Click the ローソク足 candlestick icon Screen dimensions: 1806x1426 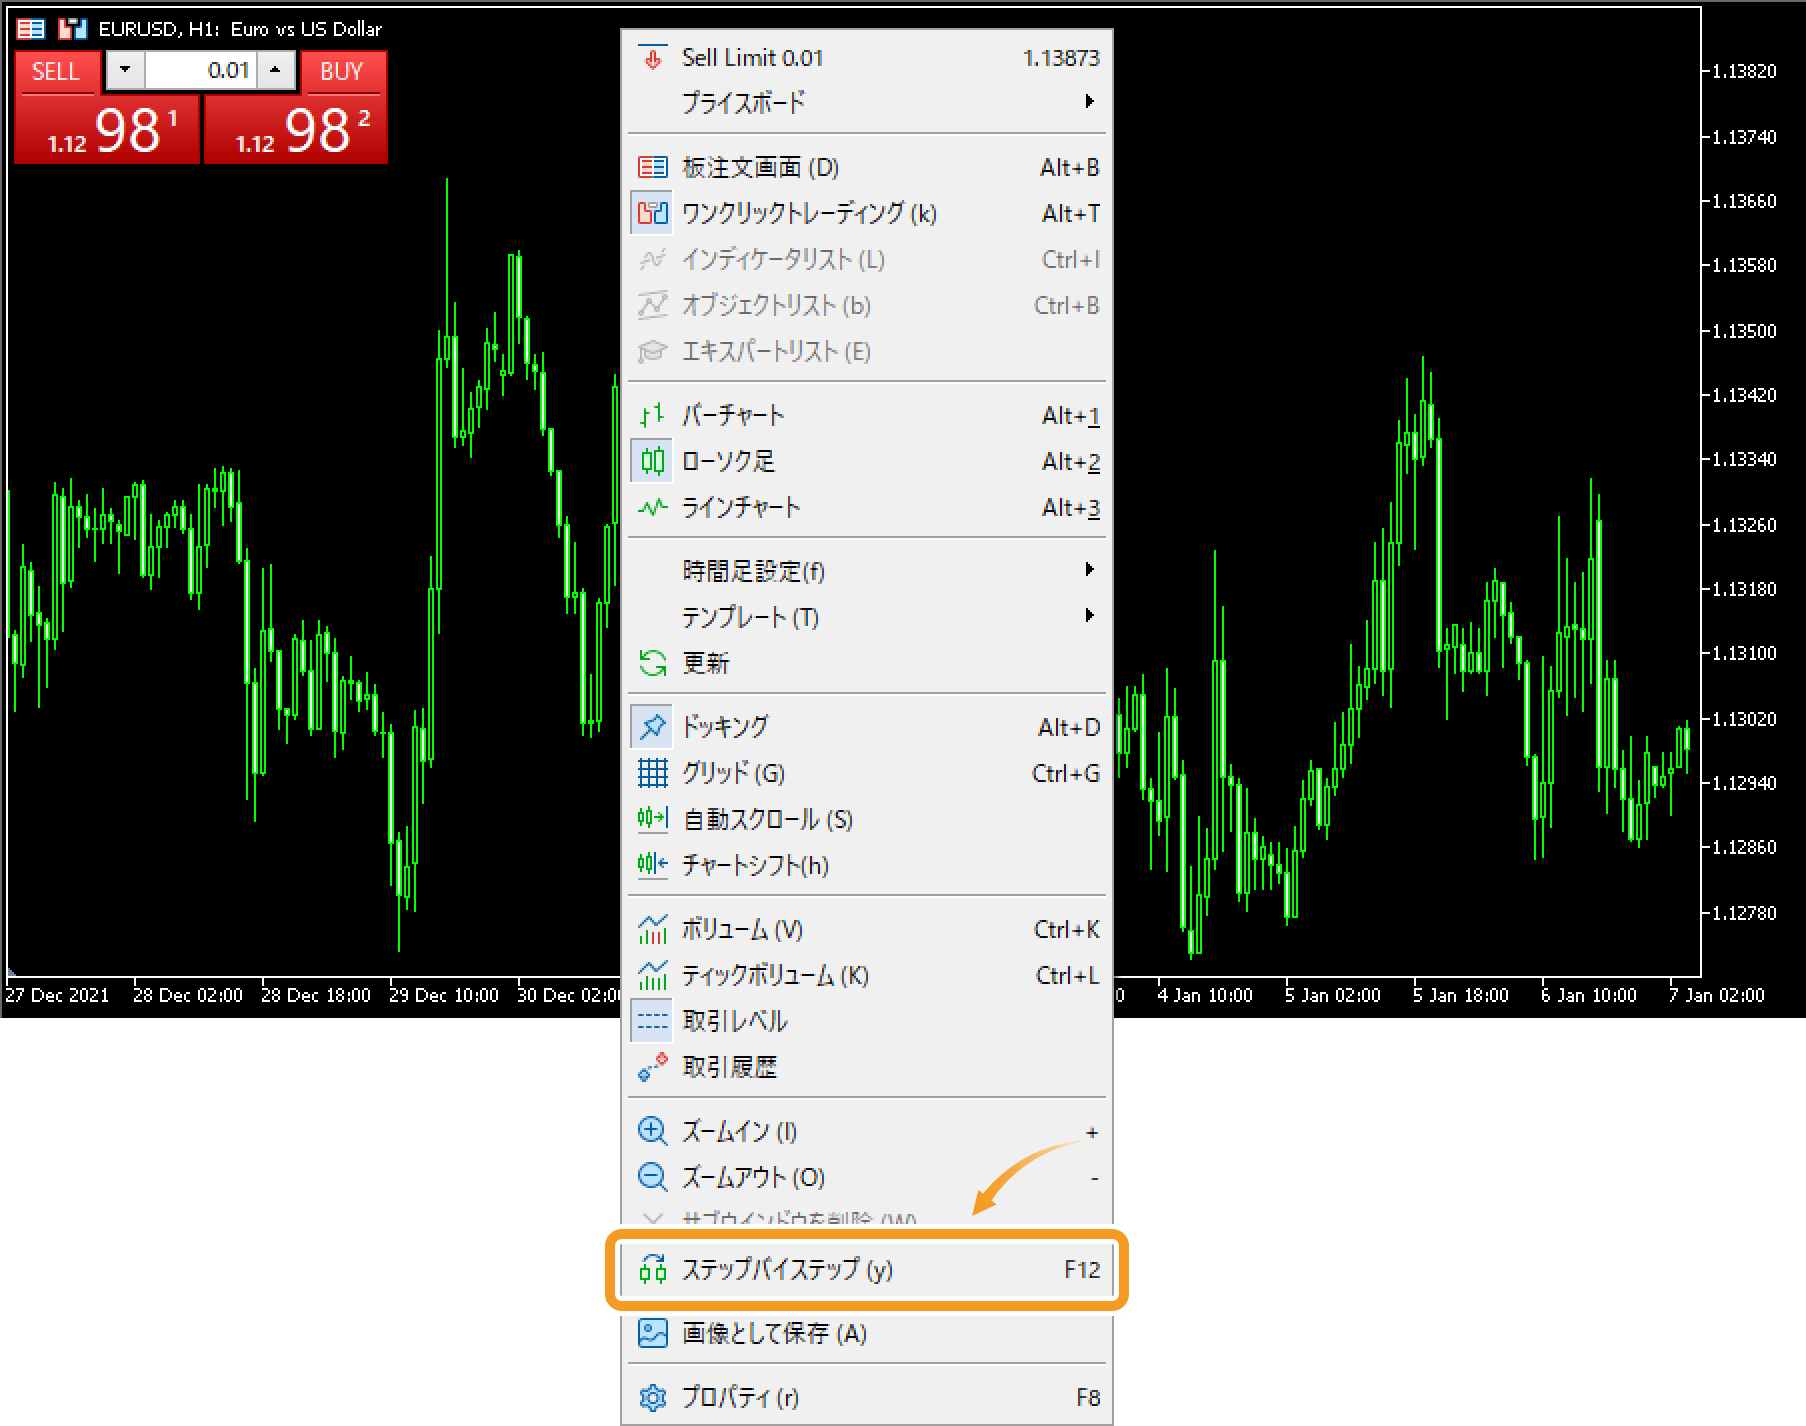point(652,461)
